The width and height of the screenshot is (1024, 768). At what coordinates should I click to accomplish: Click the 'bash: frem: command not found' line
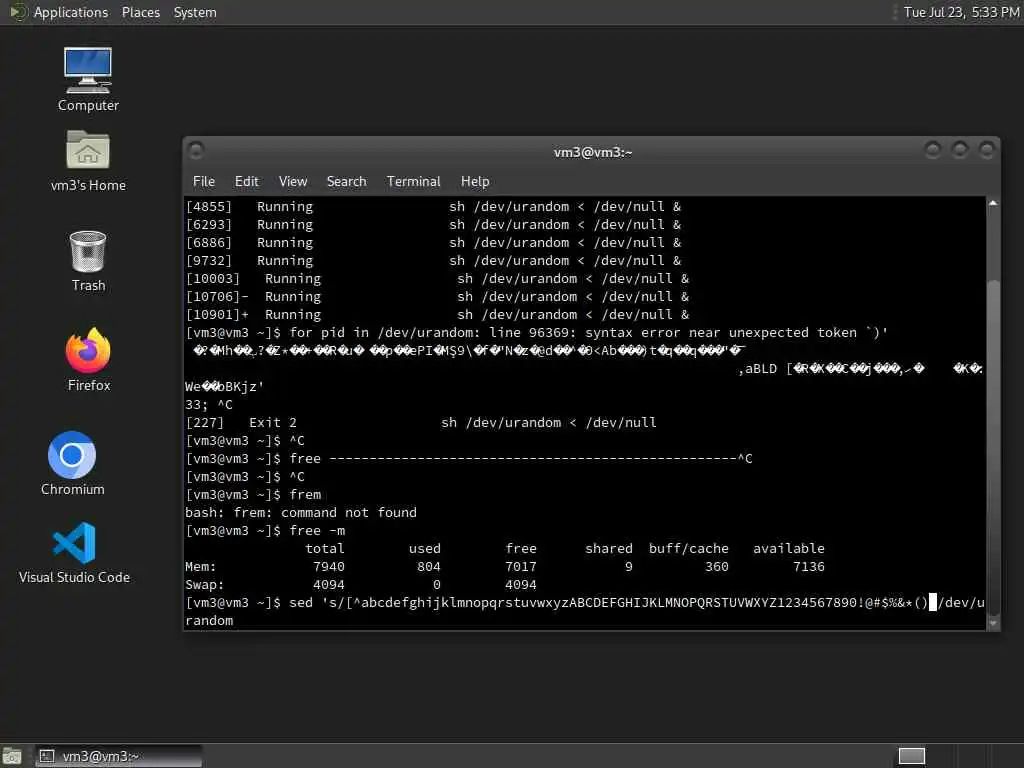click(300, 513)
